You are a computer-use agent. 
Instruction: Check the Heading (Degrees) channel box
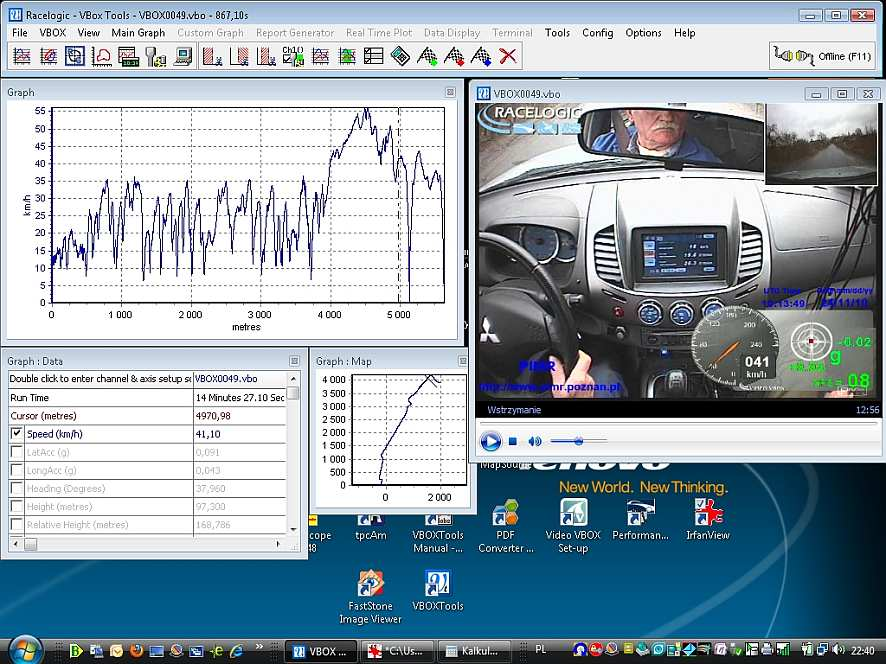(17, 488)
